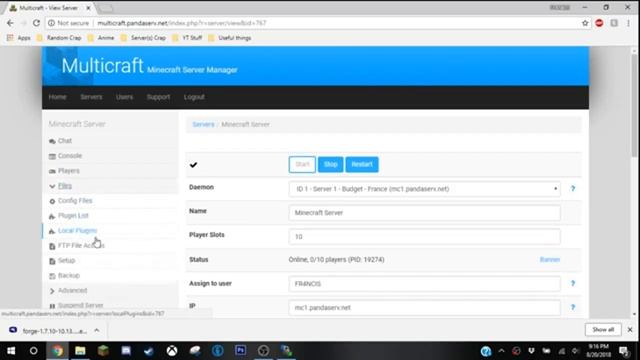Click the Logout navigation item
The image size is (640, 360).
(x=194, y=97)
